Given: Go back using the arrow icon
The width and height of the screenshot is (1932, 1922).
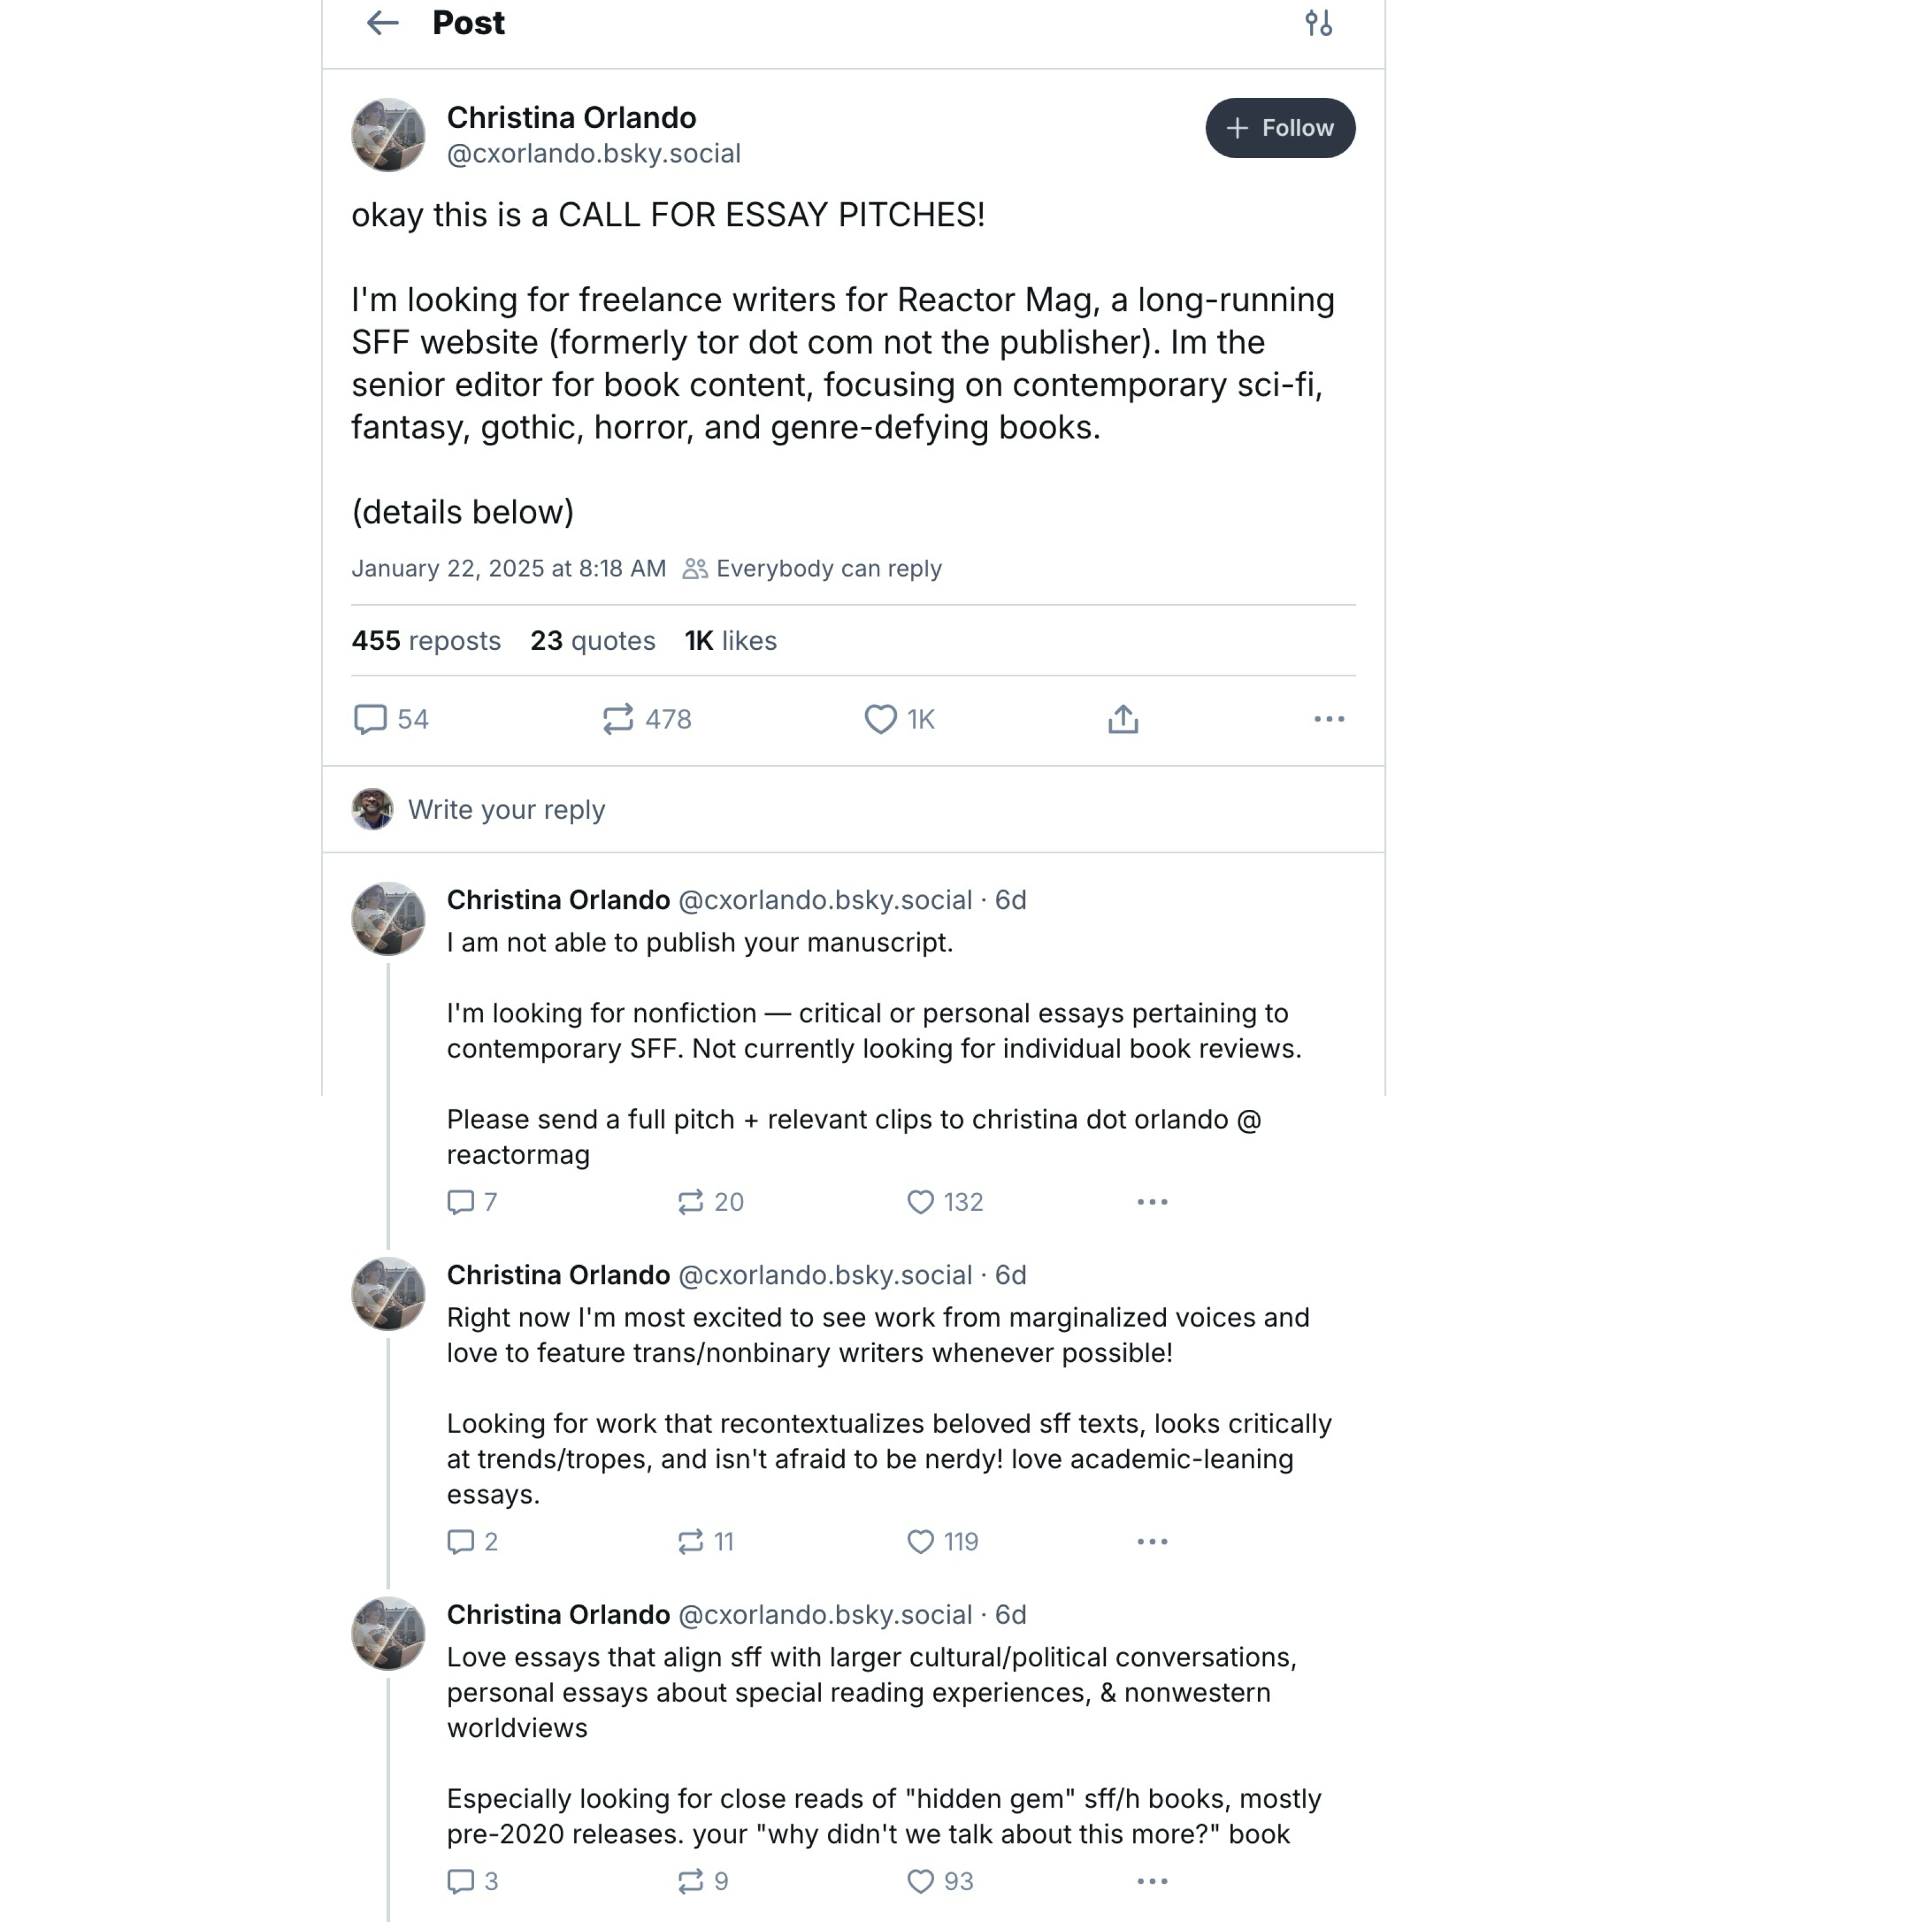Looking at the screenshot, I should point(382,23).
